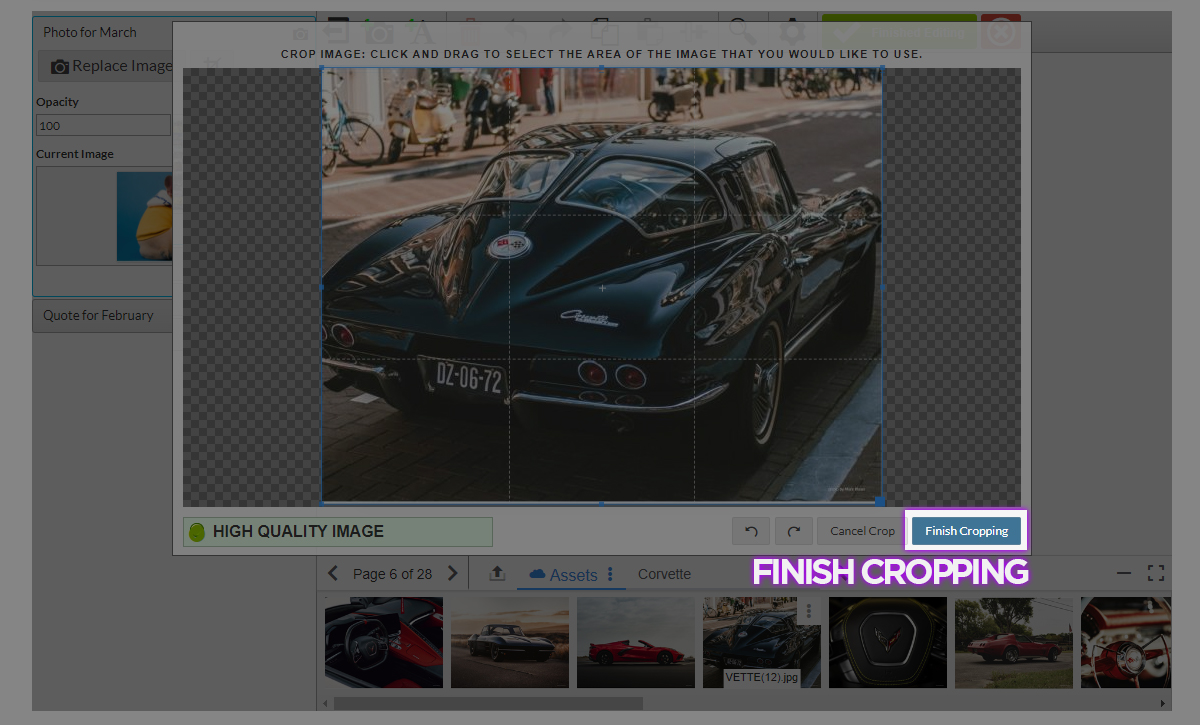Go to the next assets page
Viewport: 1200px width, 725px height.
click(453, 574)
